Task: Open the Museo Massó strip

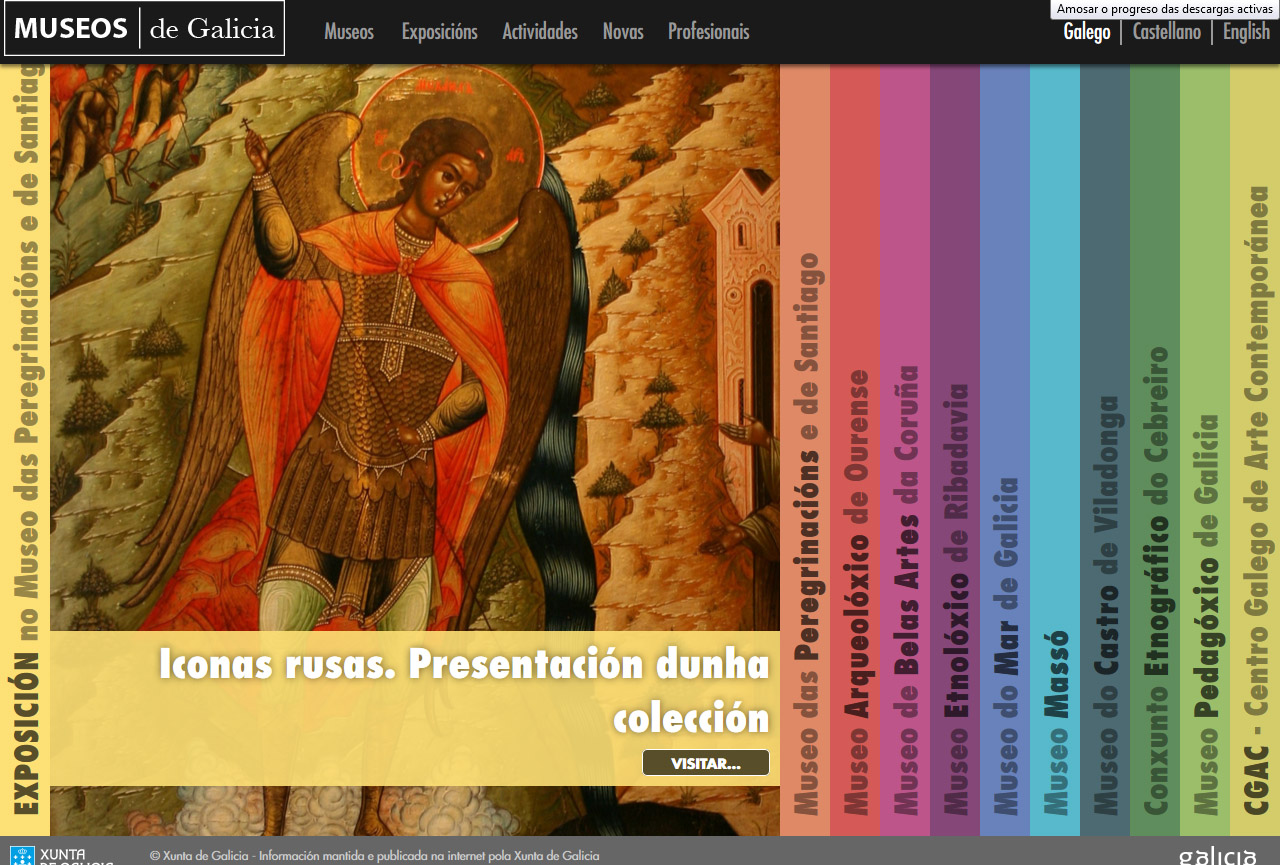Action: tap(1055, 450)
